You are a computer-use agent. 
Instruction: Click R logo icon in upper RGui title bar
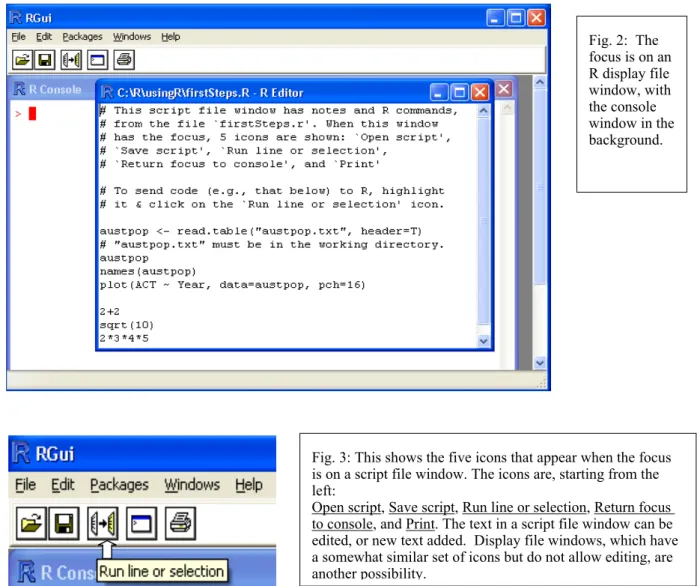pyautogui.click(x=16, y=18)
